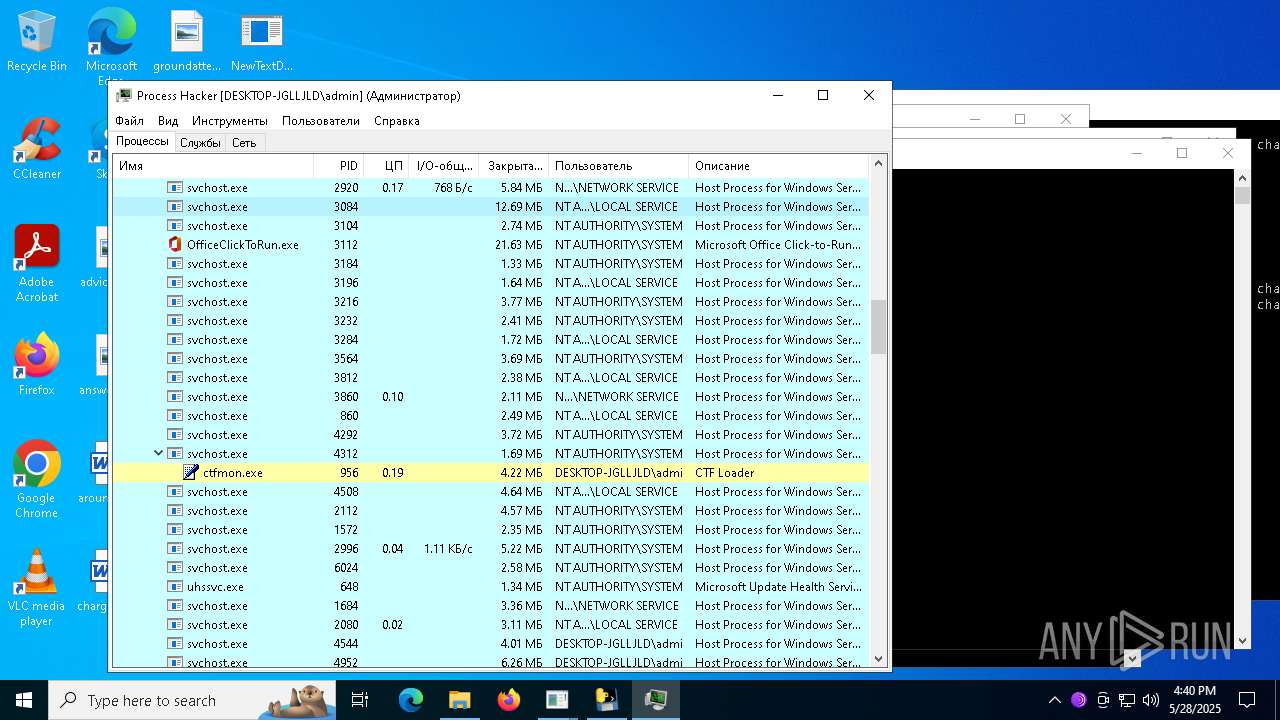The image size is (1280, 720).
Task: Open Task View from the taskbar
Action: pos(360,700)
